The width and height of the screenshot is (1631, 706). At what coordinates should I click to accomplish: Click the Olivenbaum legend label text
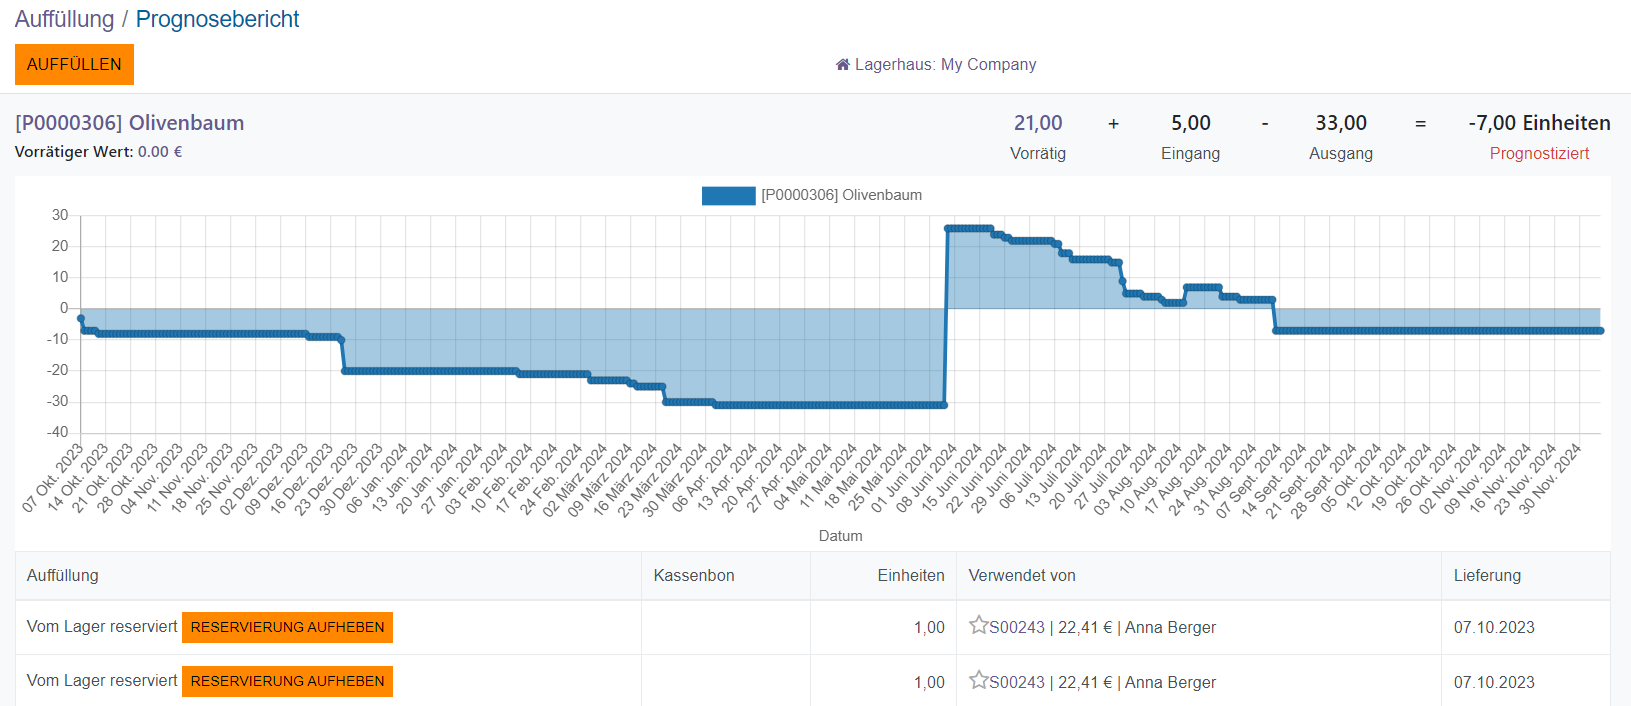pyautogui.click(x=841, y=196)
